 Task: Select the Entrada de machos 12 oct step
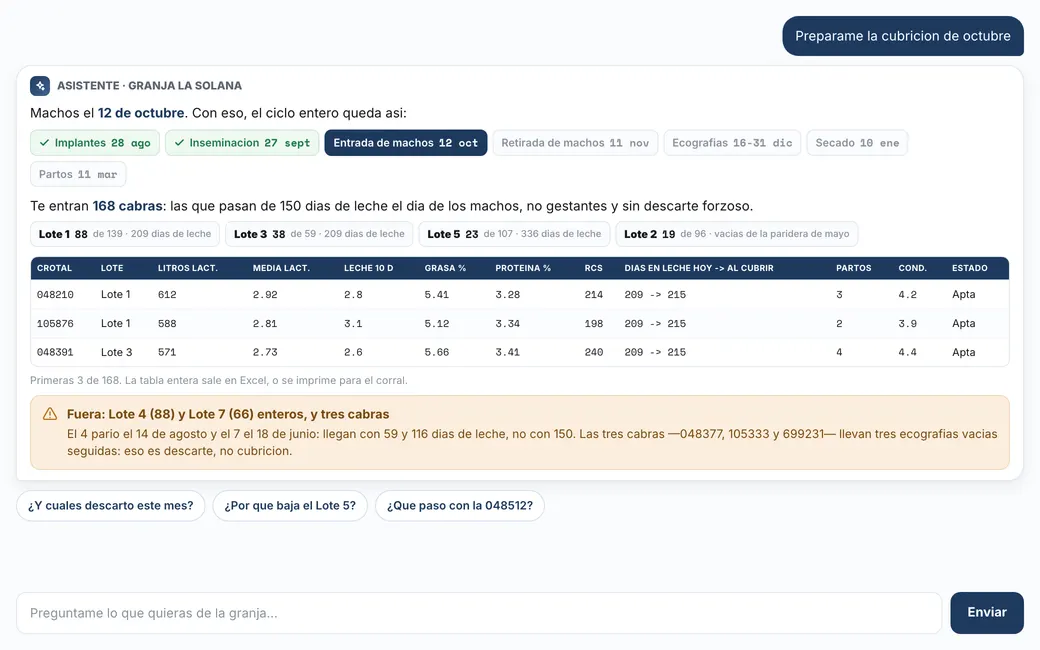pos(405,143)
